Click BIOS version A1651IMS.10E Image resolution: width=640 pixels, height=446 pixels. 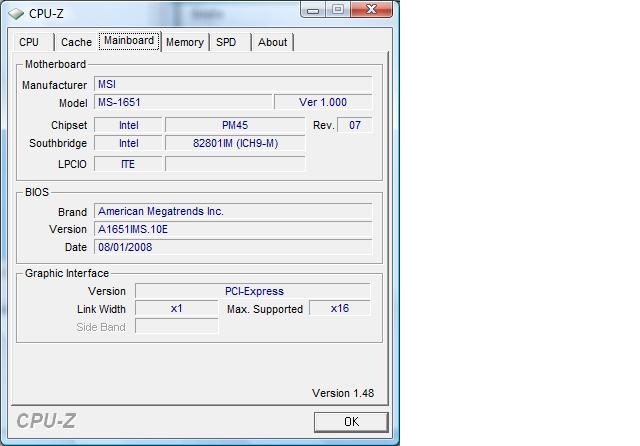(x=233, y=229)
